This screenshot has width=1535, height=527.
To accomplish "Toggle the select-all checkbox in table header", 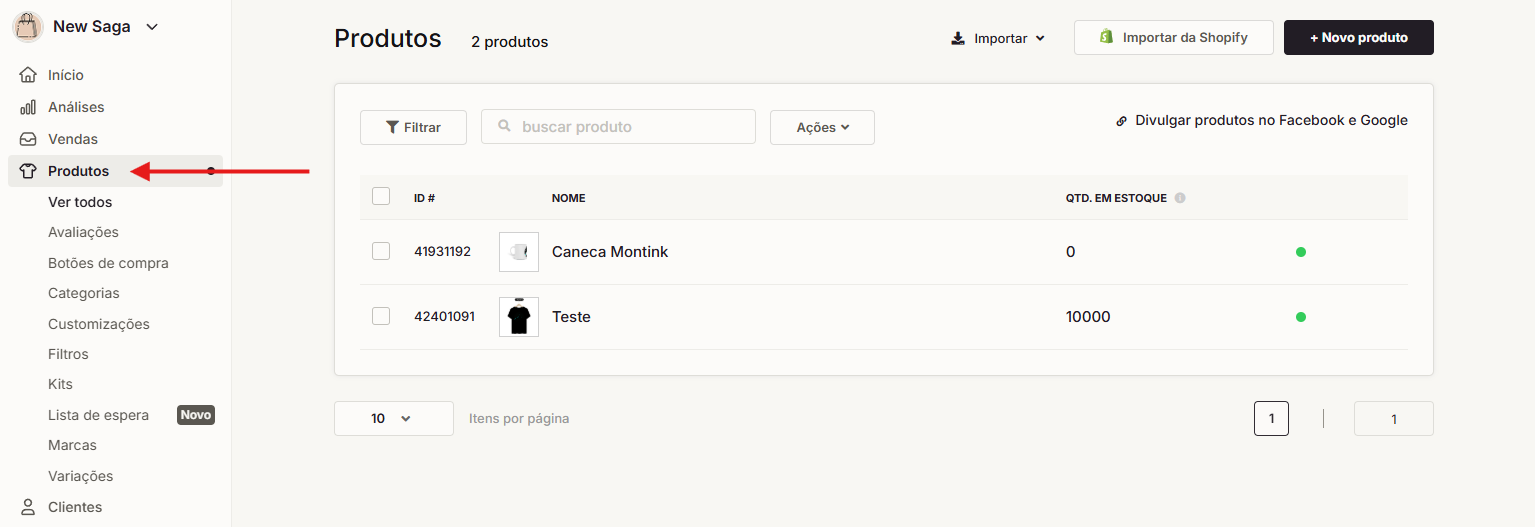I will pos(381,197).
